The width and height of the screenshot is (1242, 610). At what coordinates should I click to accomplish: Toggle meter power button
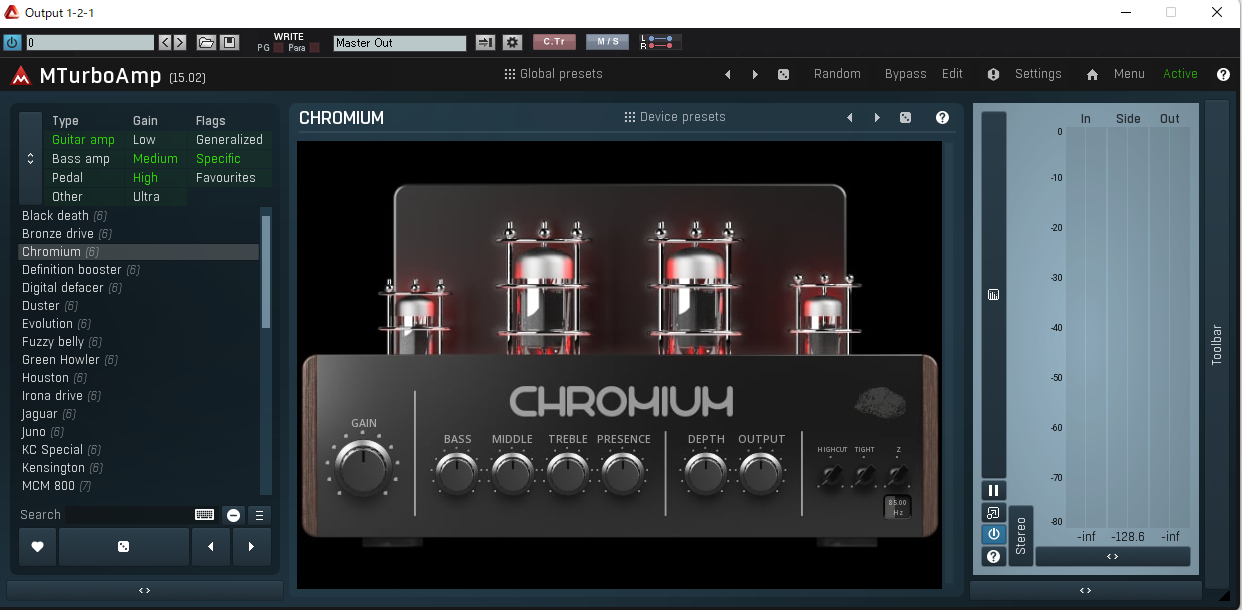point(993,534)
